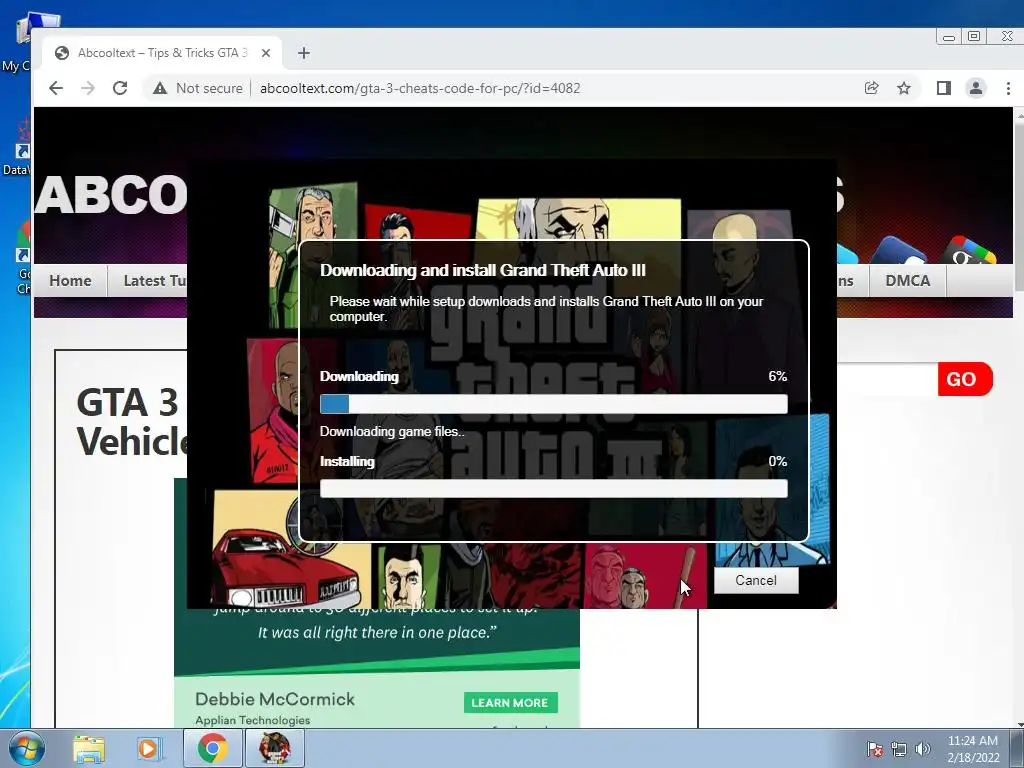This screenshot has width=1024, height=768.
Task: Click the Debbie McCormick ad text
Action: click(x=275, y=699)
